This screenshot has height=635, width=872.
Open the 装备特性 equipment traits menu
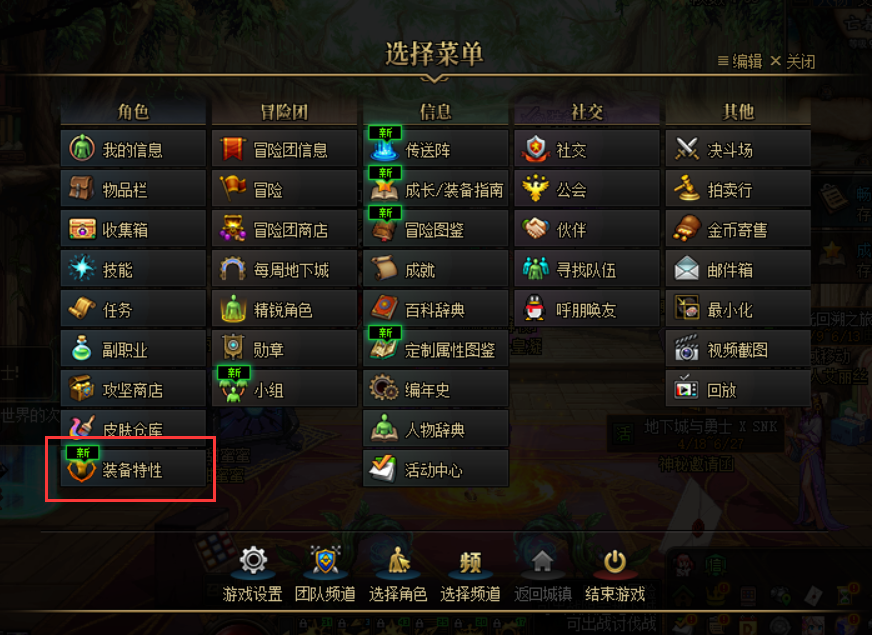tap(133, 470)
